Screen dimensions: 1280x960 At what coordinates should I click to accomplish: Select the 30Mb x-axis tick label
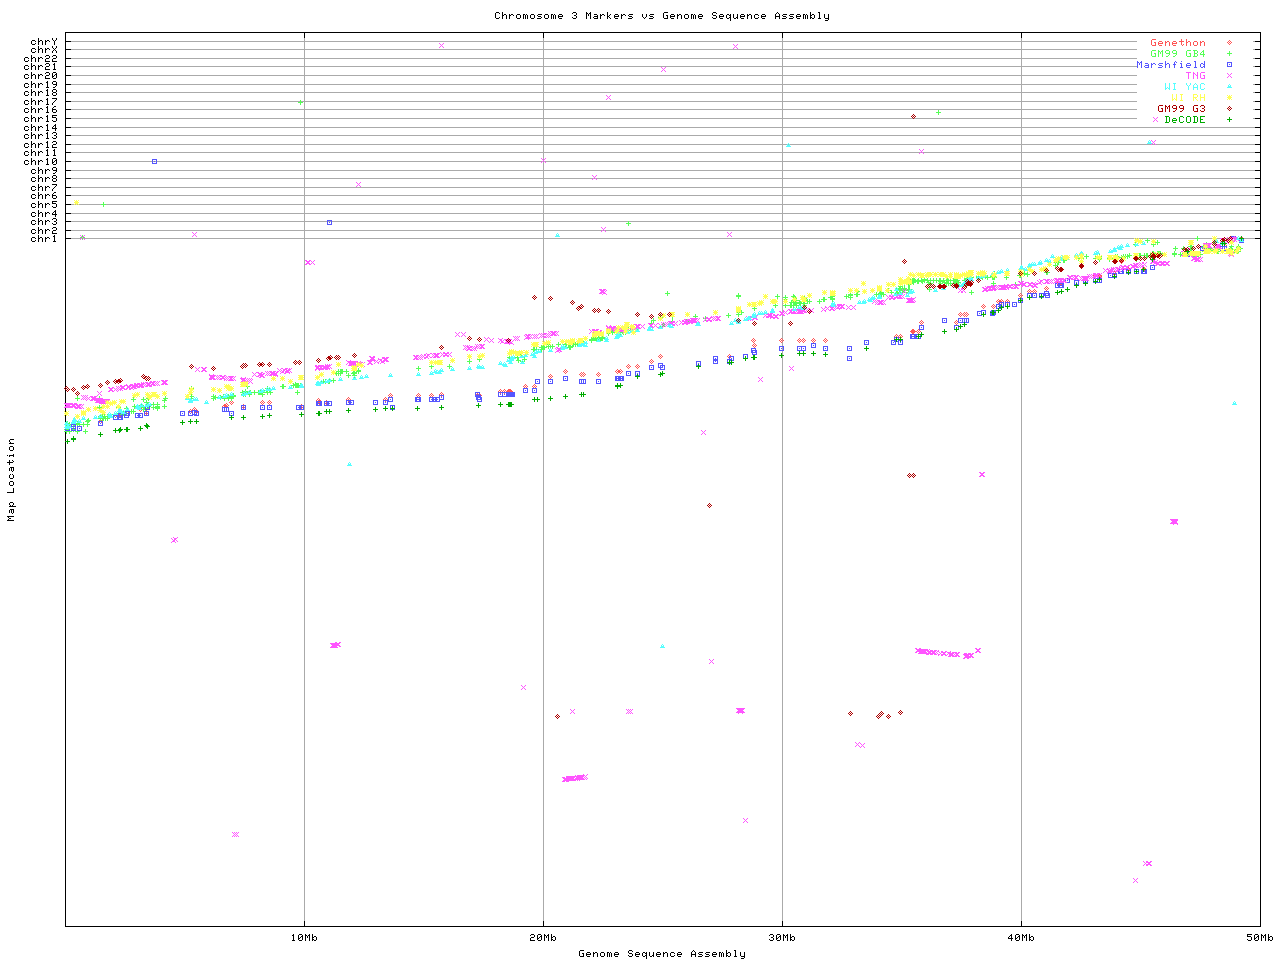782,937
